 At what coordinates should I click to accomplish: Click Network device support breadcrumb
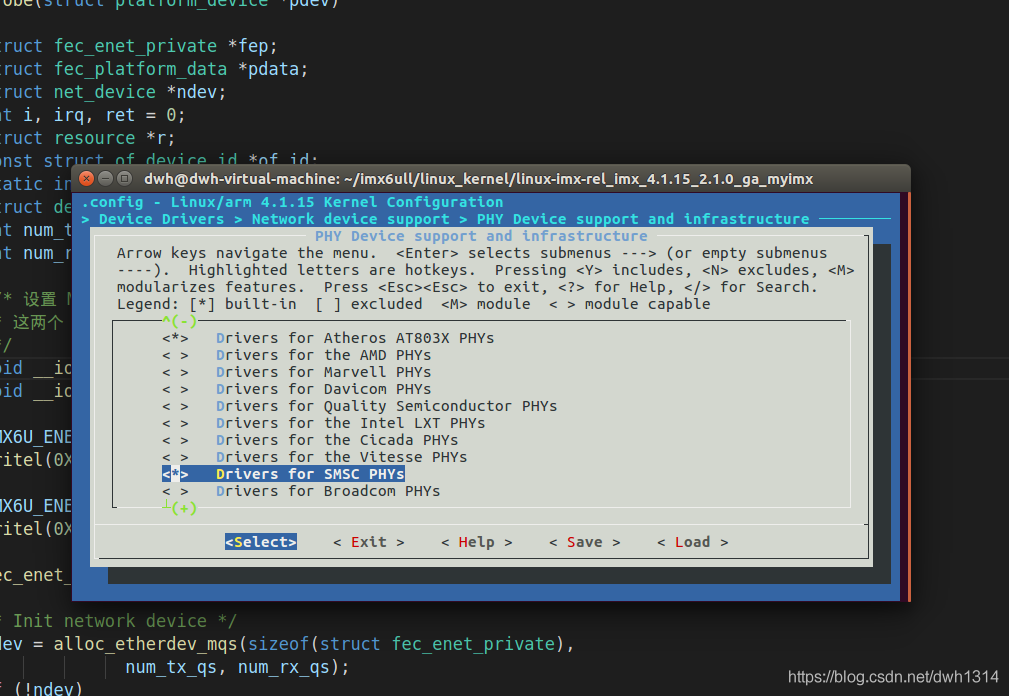(351, 219)
